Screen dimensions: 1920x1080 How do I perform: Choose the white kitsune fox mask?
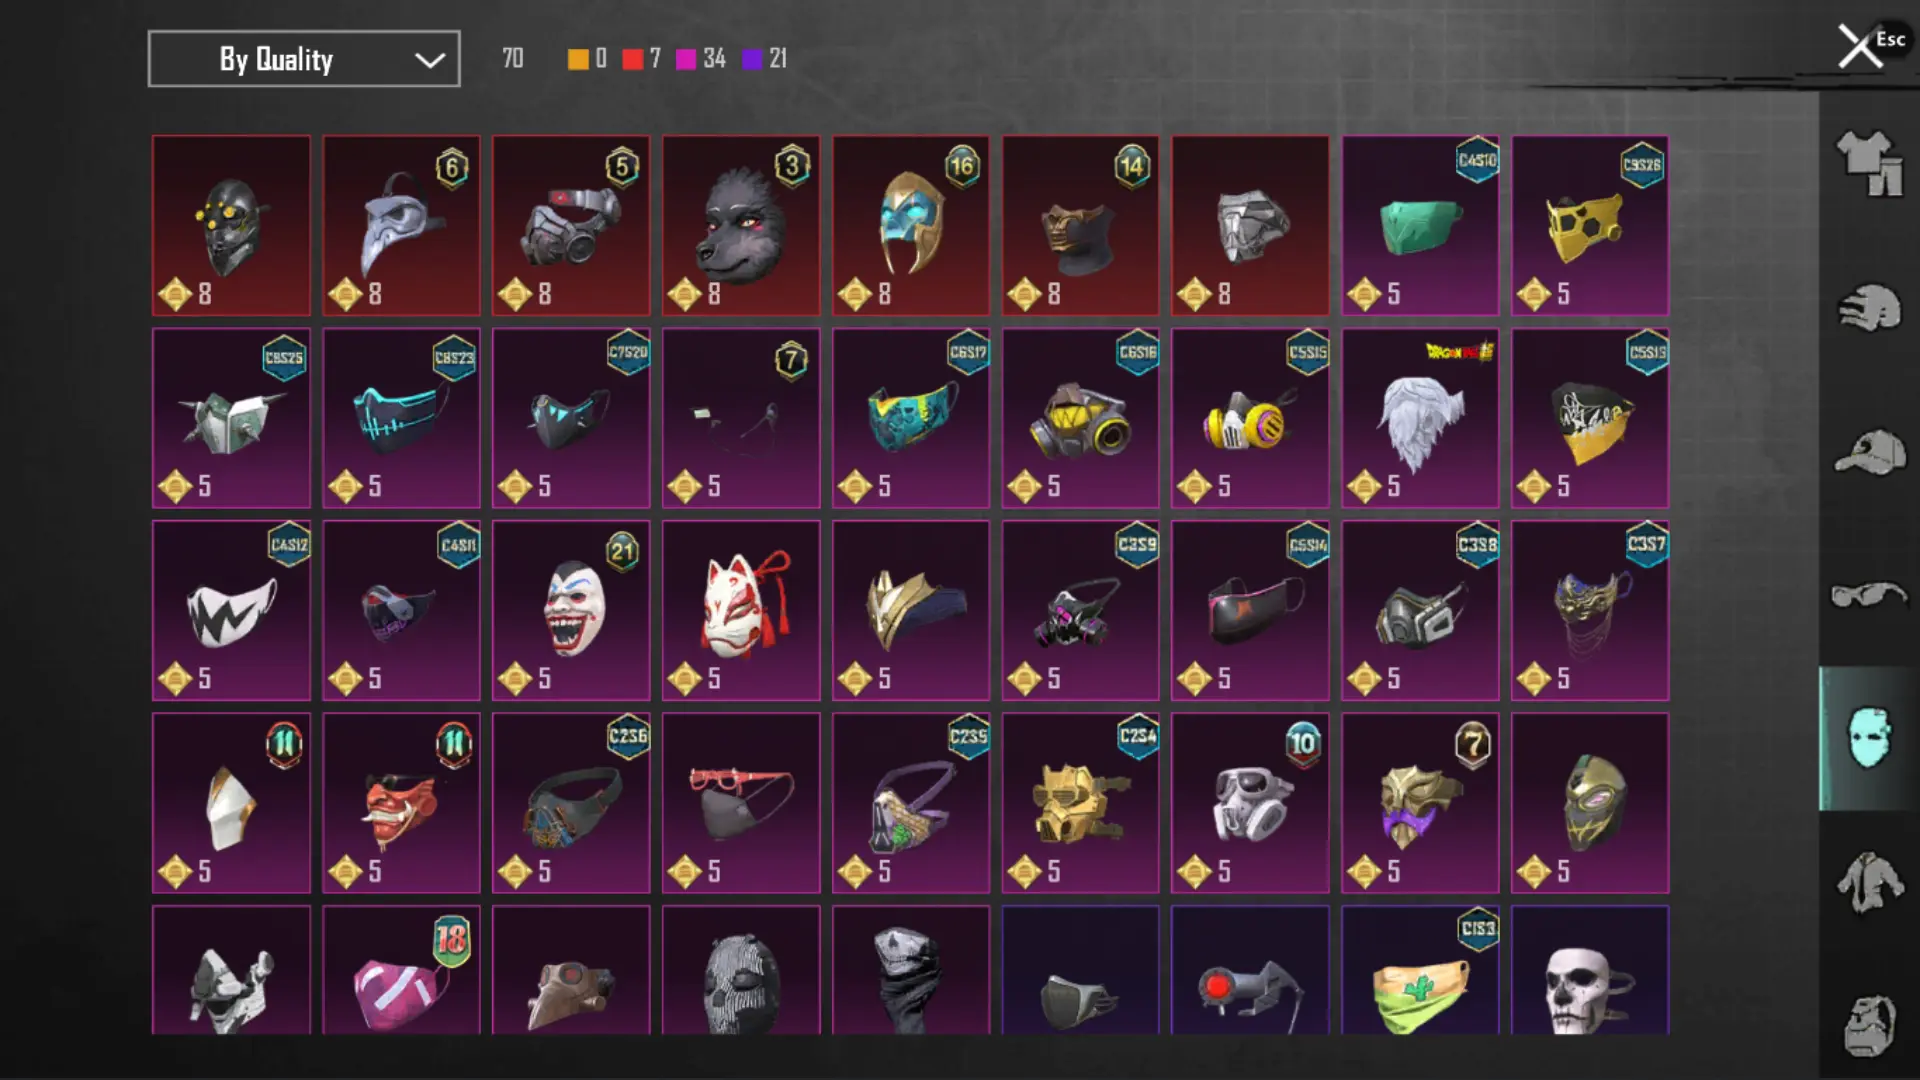click(741, 610)
